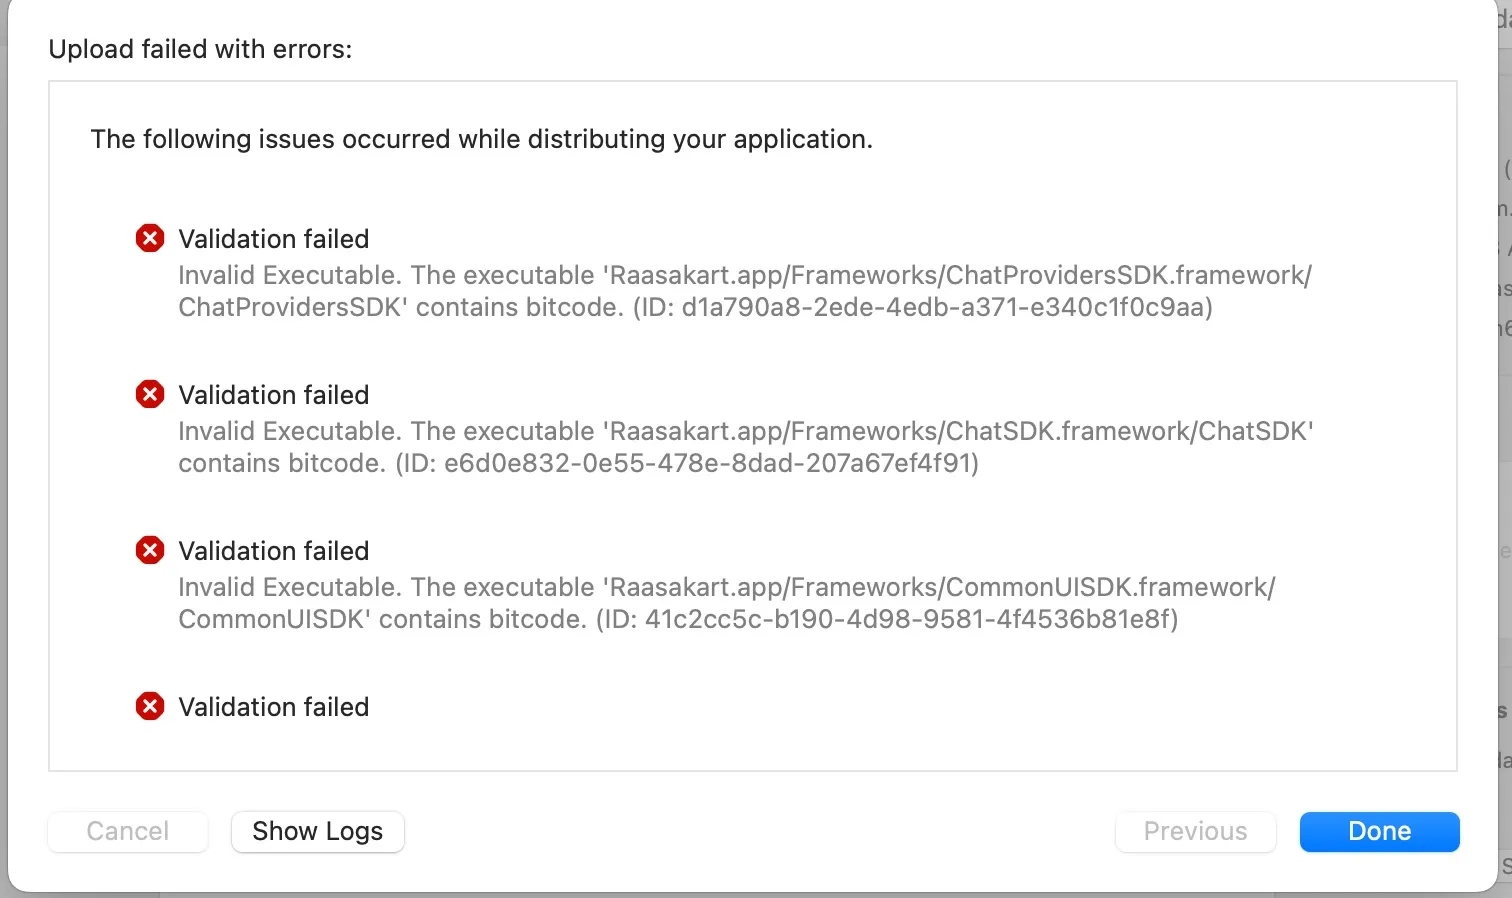Select the ChatProvidersSDK bitcode error message
The image size is (1512, 898).
(745, 291)
